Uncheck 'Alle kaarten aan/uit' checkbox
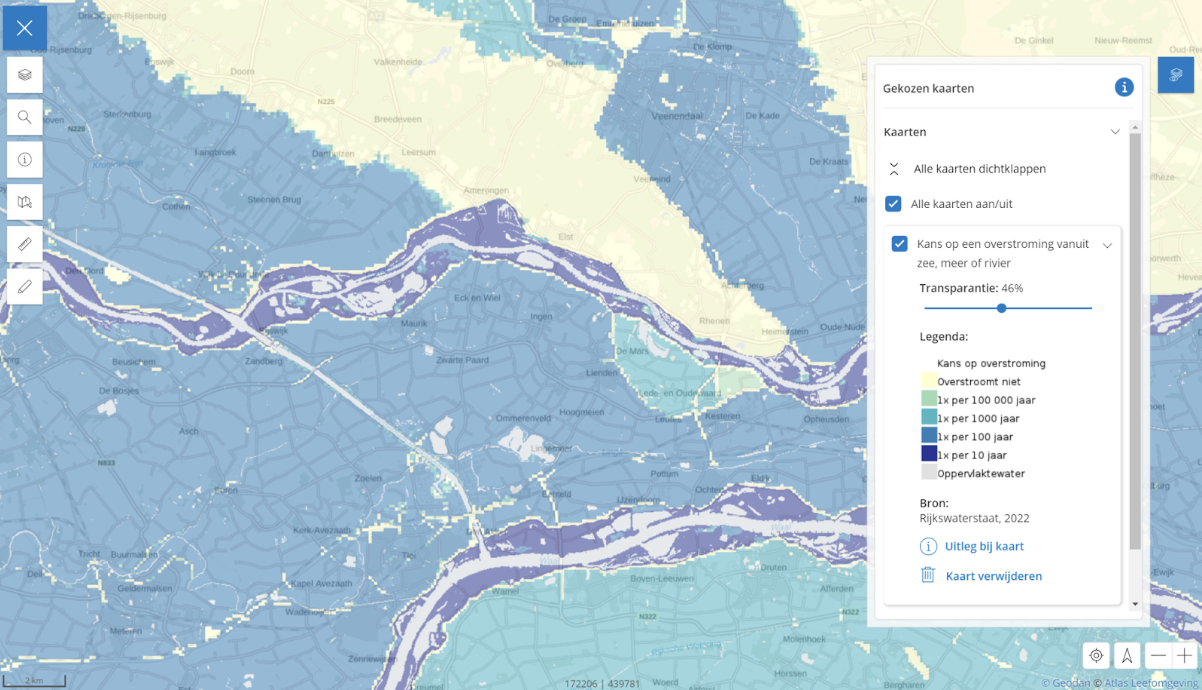 [x=894, y=204]
